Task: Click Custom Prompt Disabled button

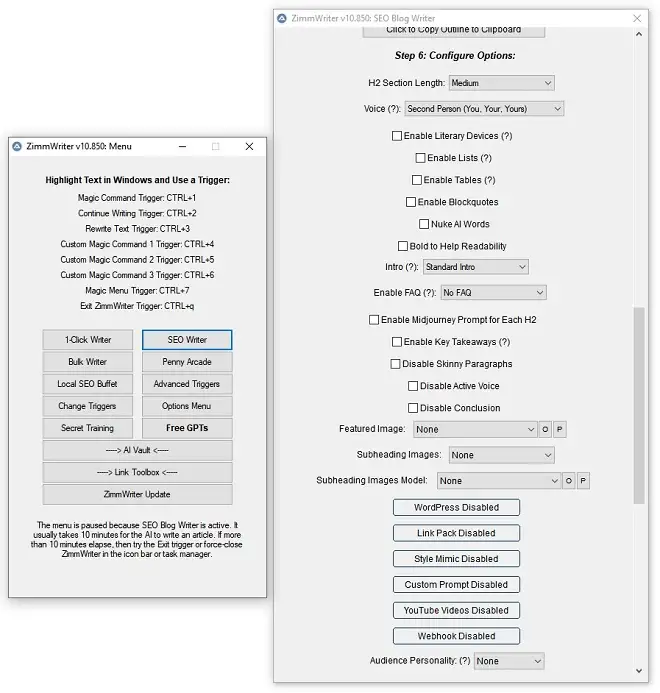Action: coord(456,585)
